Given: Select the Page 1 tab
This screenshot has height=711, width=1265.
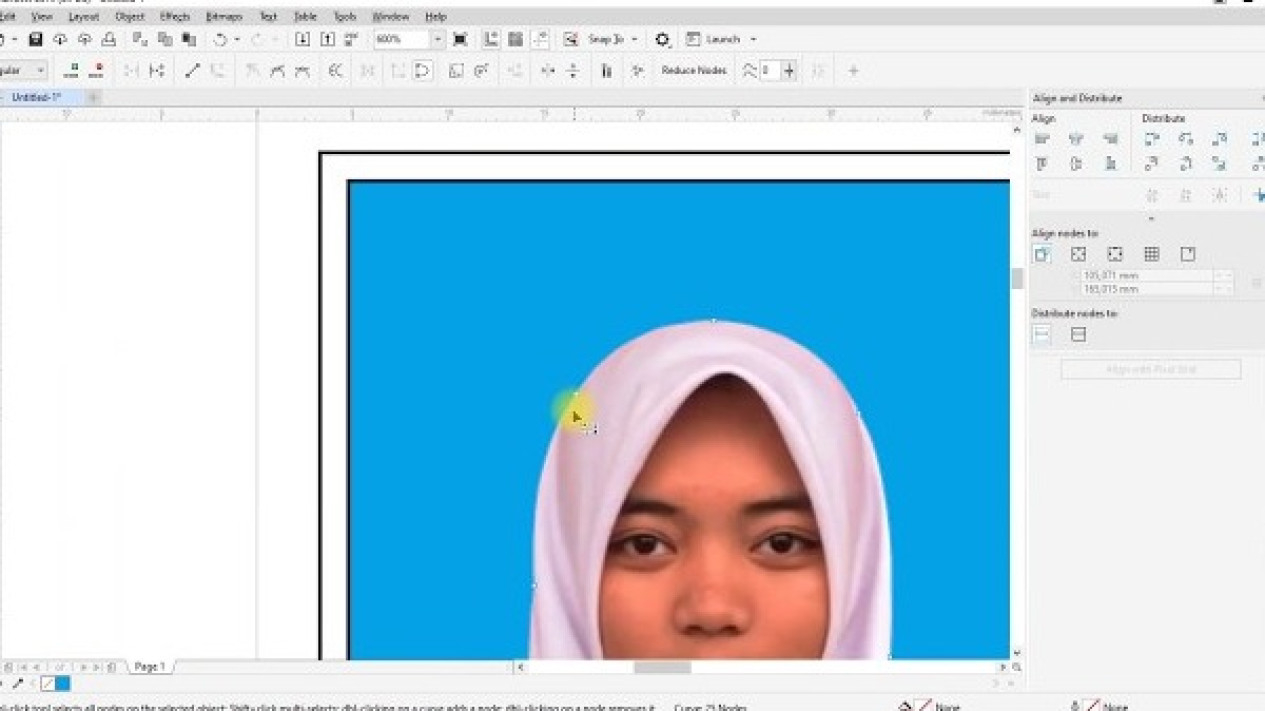Looking at the screenshot, I should pyautogui.click(x=150, y=666).
